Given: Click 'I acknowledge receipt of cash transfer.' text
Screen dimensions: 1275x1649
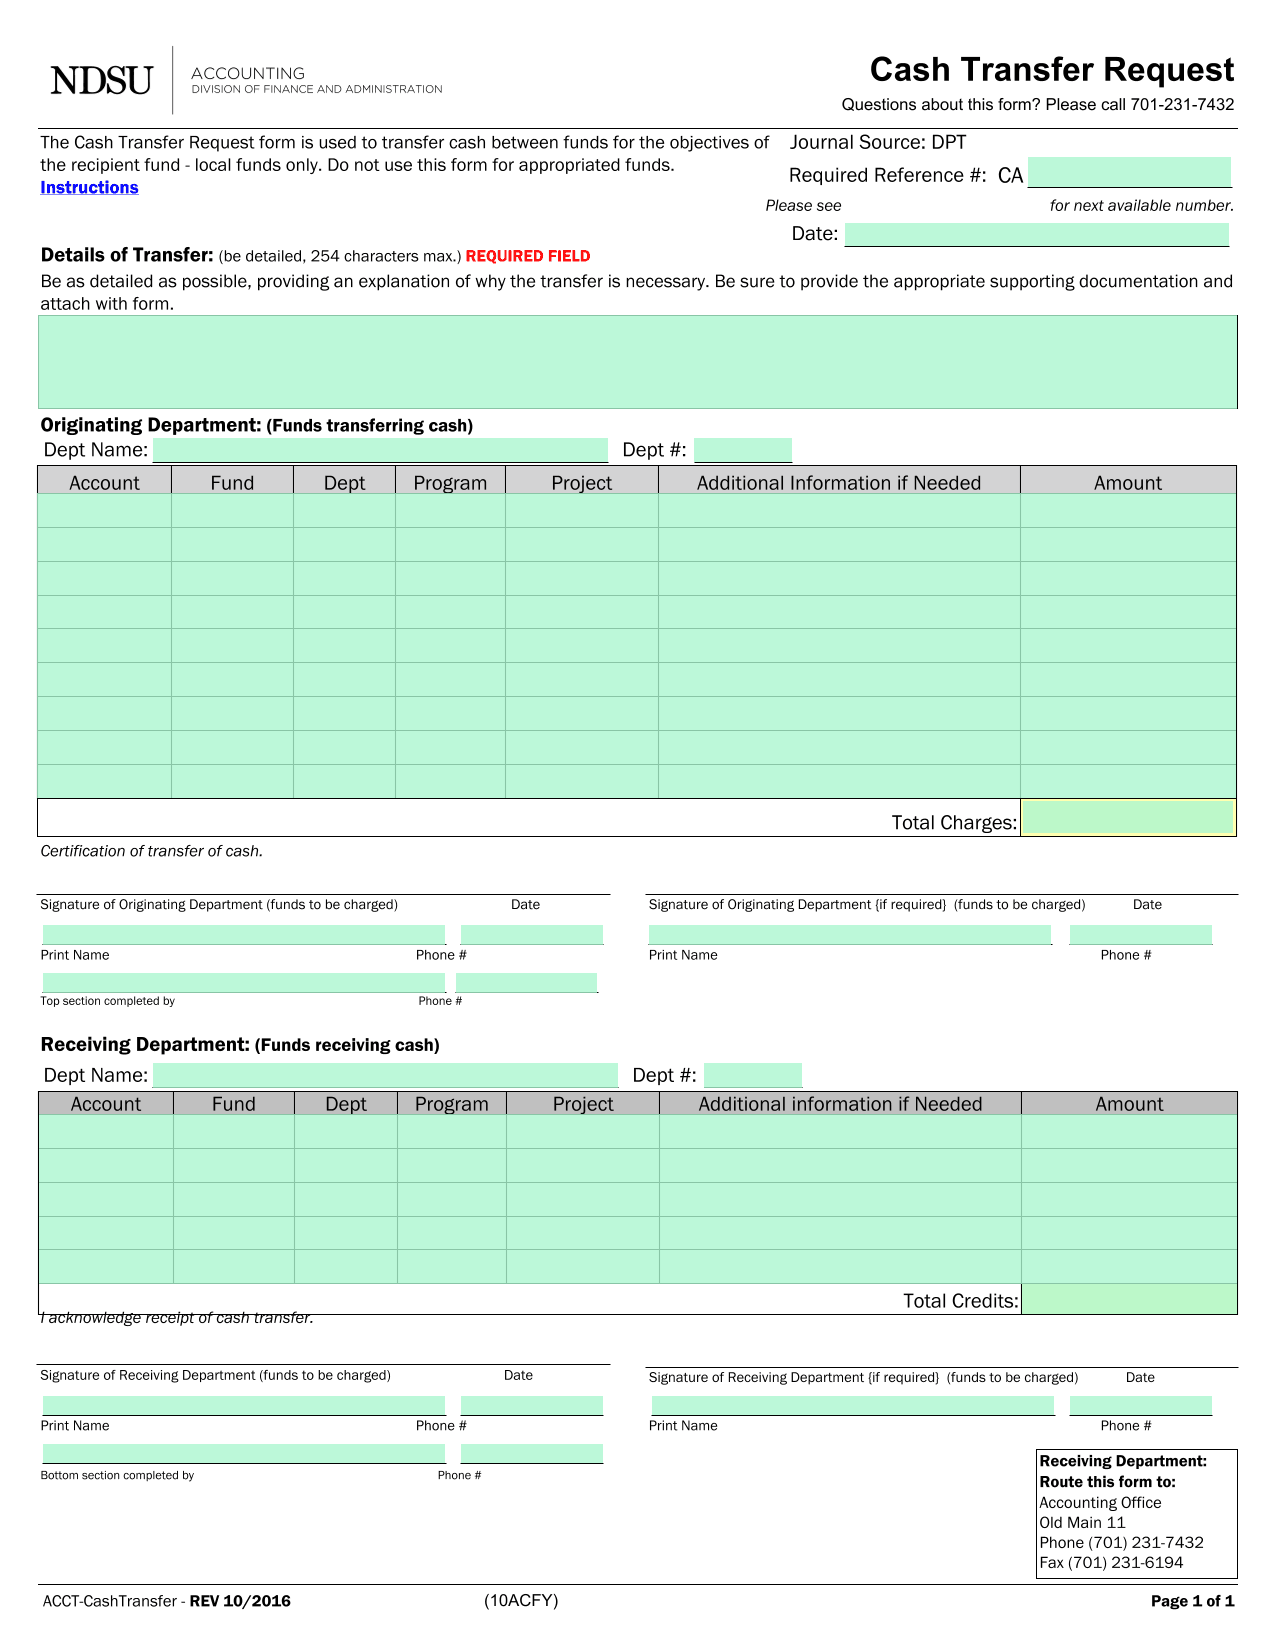Looking at the screenshot, I should click(177, 1318).
